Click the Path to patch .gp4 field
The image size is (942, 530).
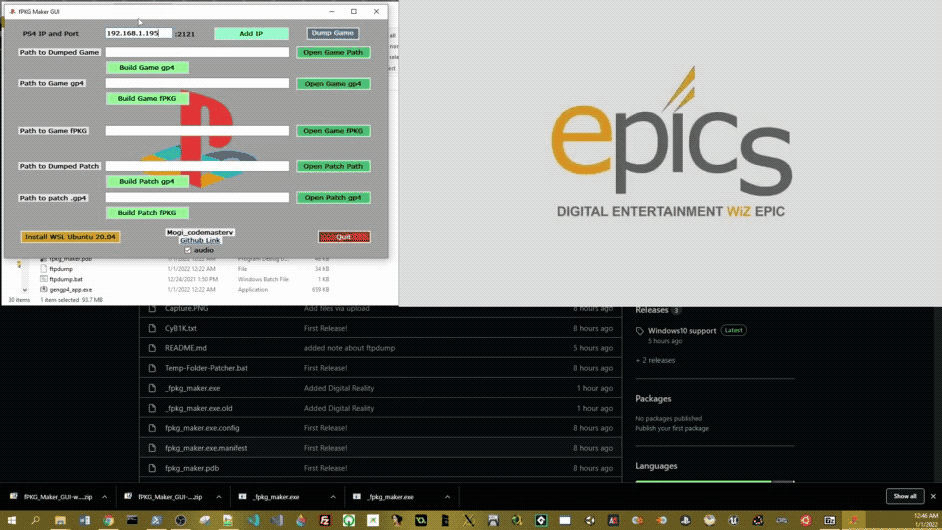[197, 197]
